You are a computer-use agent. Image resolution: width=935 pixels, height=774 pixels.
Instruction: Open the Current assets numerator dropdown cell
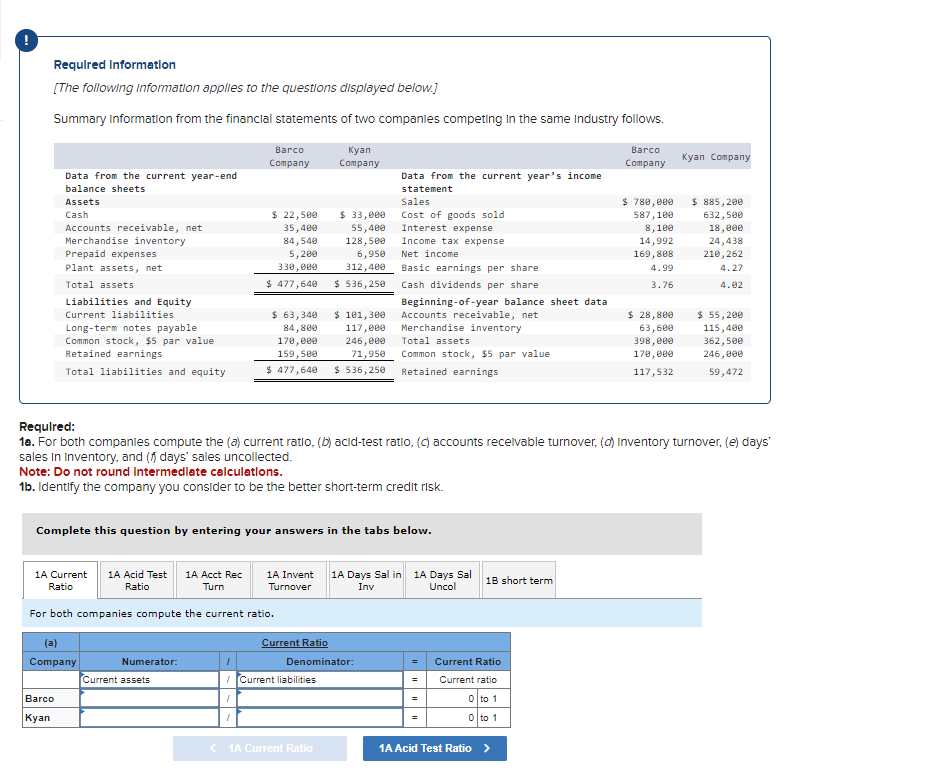point(149,680)
